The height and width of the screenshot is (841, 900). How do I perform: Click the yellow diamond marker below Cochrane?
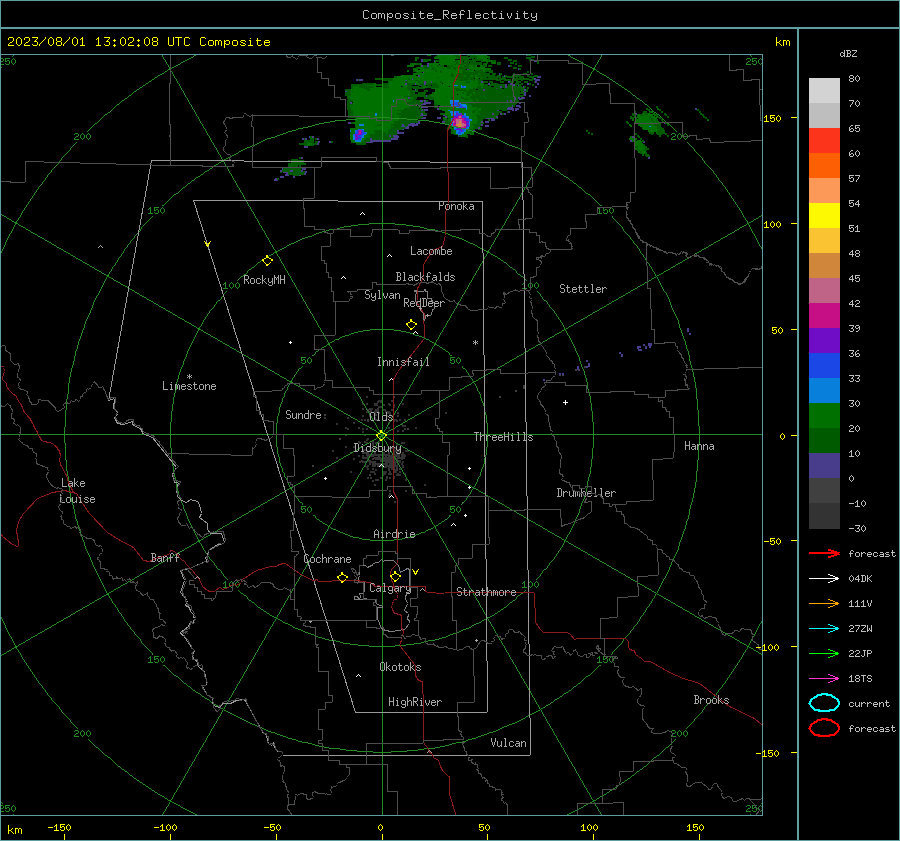coord(343,577)
